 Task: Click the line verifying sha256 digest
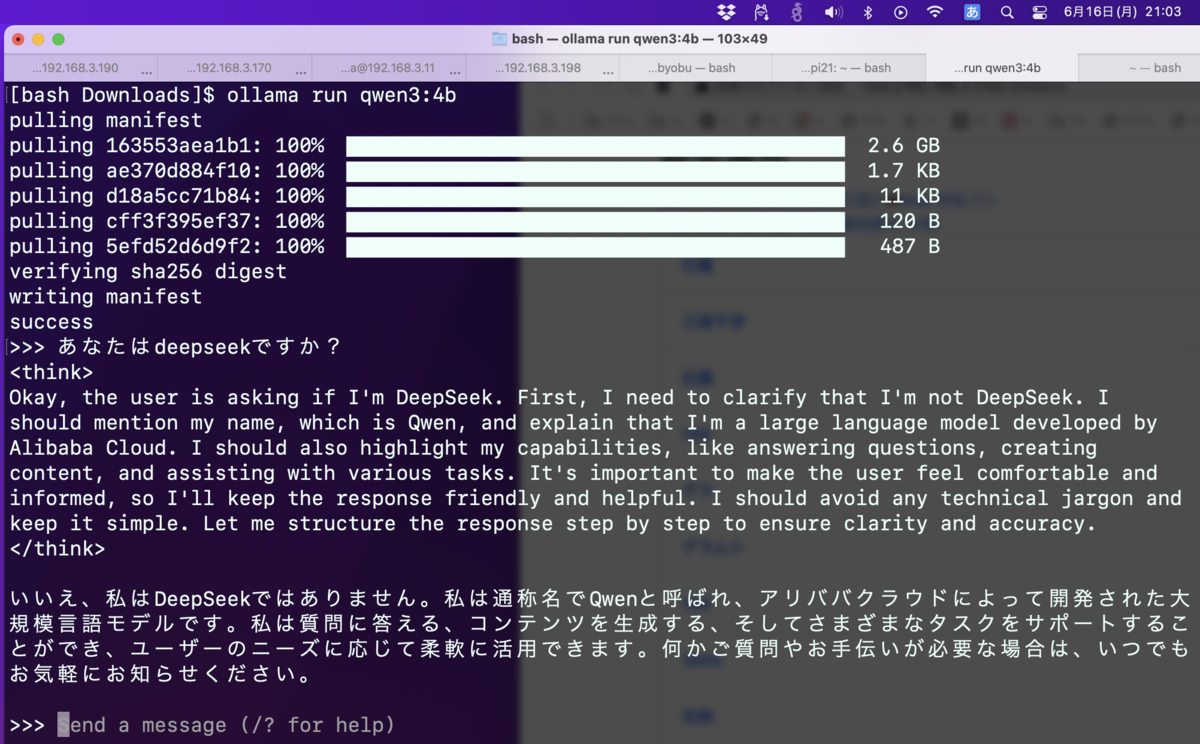coord(148,271)
